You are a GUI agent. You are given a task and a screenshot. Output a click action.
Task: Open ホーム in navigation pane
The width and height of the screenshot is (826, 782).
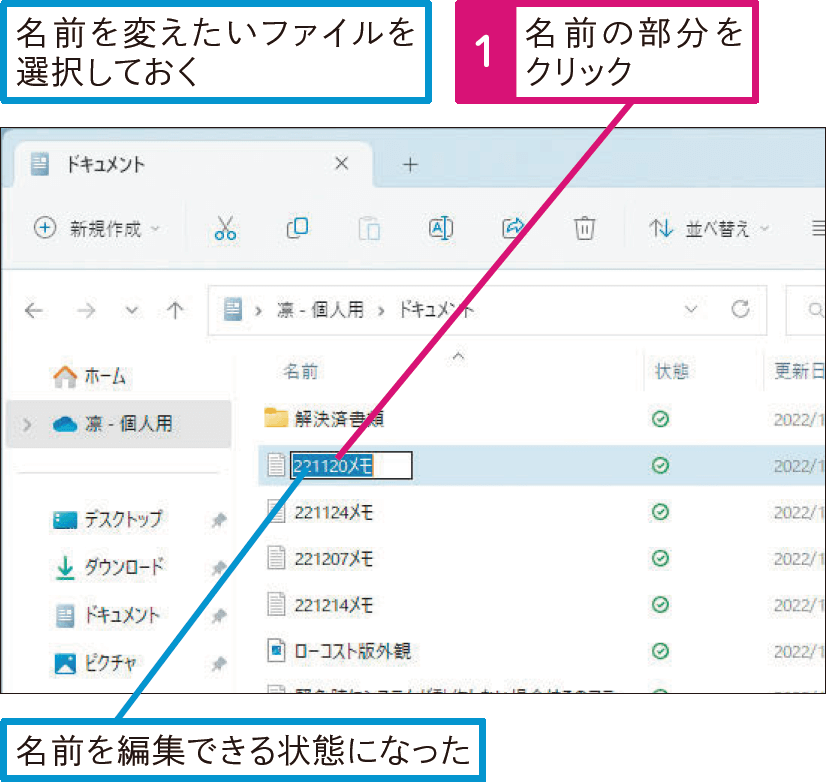[x=90, y=376]
